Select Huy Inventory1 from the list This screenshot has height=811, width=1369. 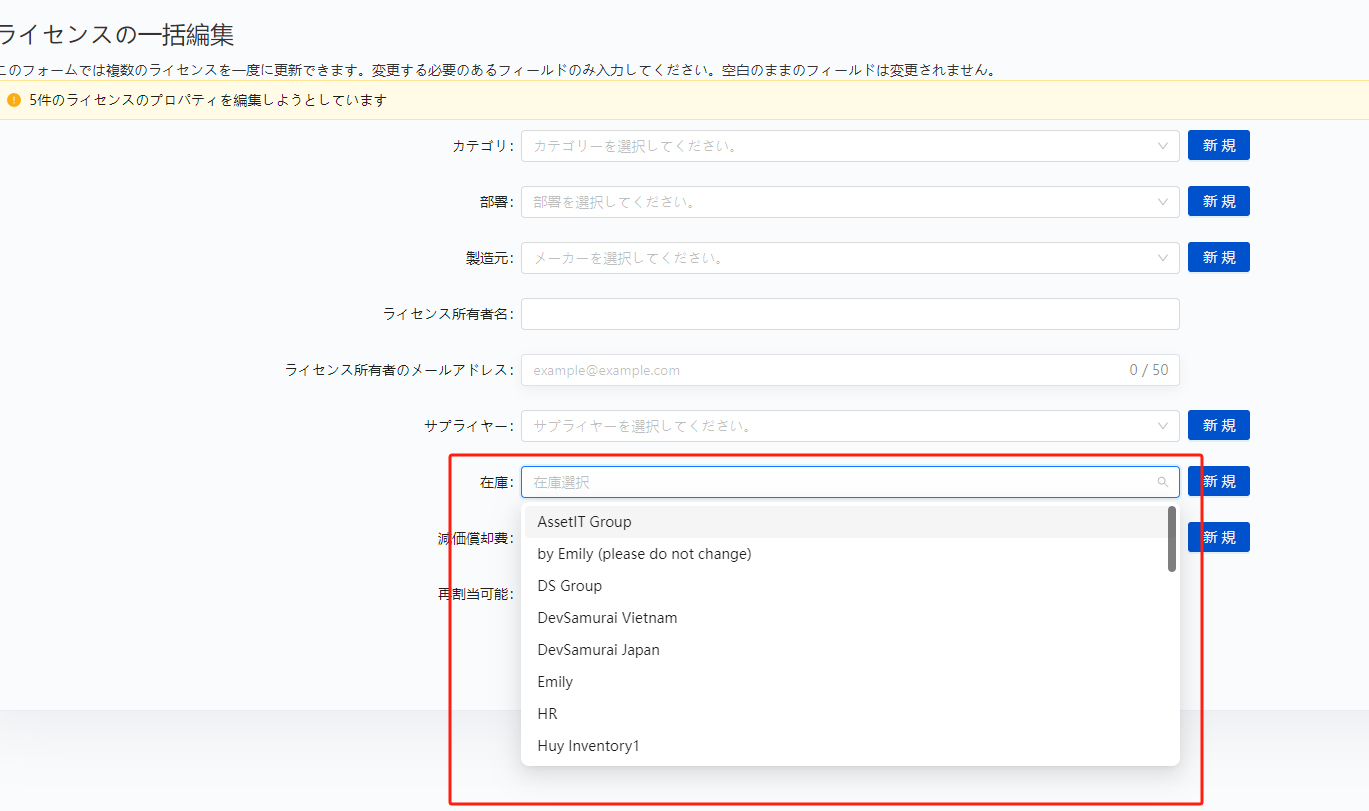click(x=588, y=746)
